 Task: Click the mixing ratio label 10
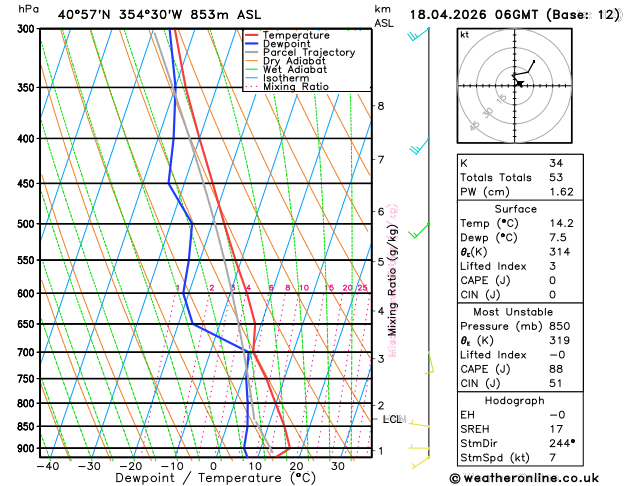click(x=304, y=288)
